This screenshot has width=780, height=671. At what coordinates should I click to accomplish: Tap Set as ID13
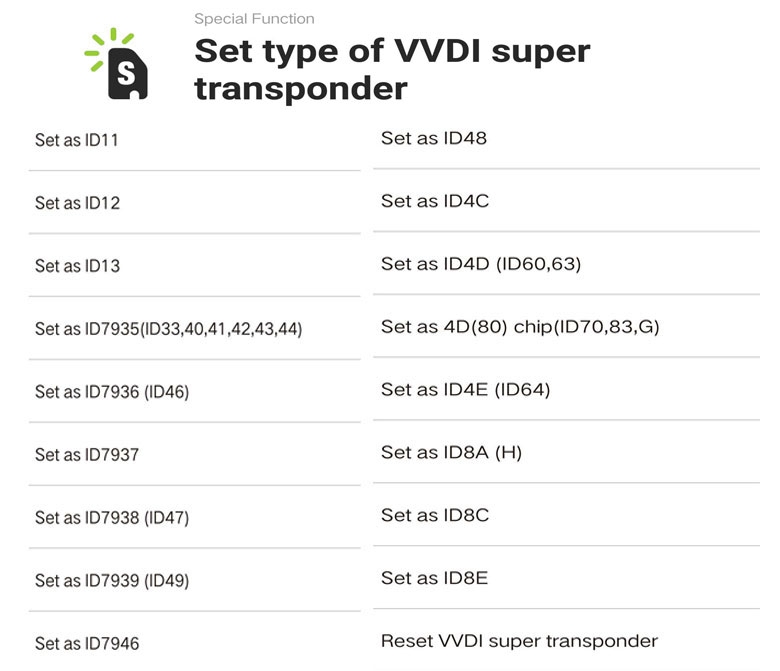(x=77, y=266)
